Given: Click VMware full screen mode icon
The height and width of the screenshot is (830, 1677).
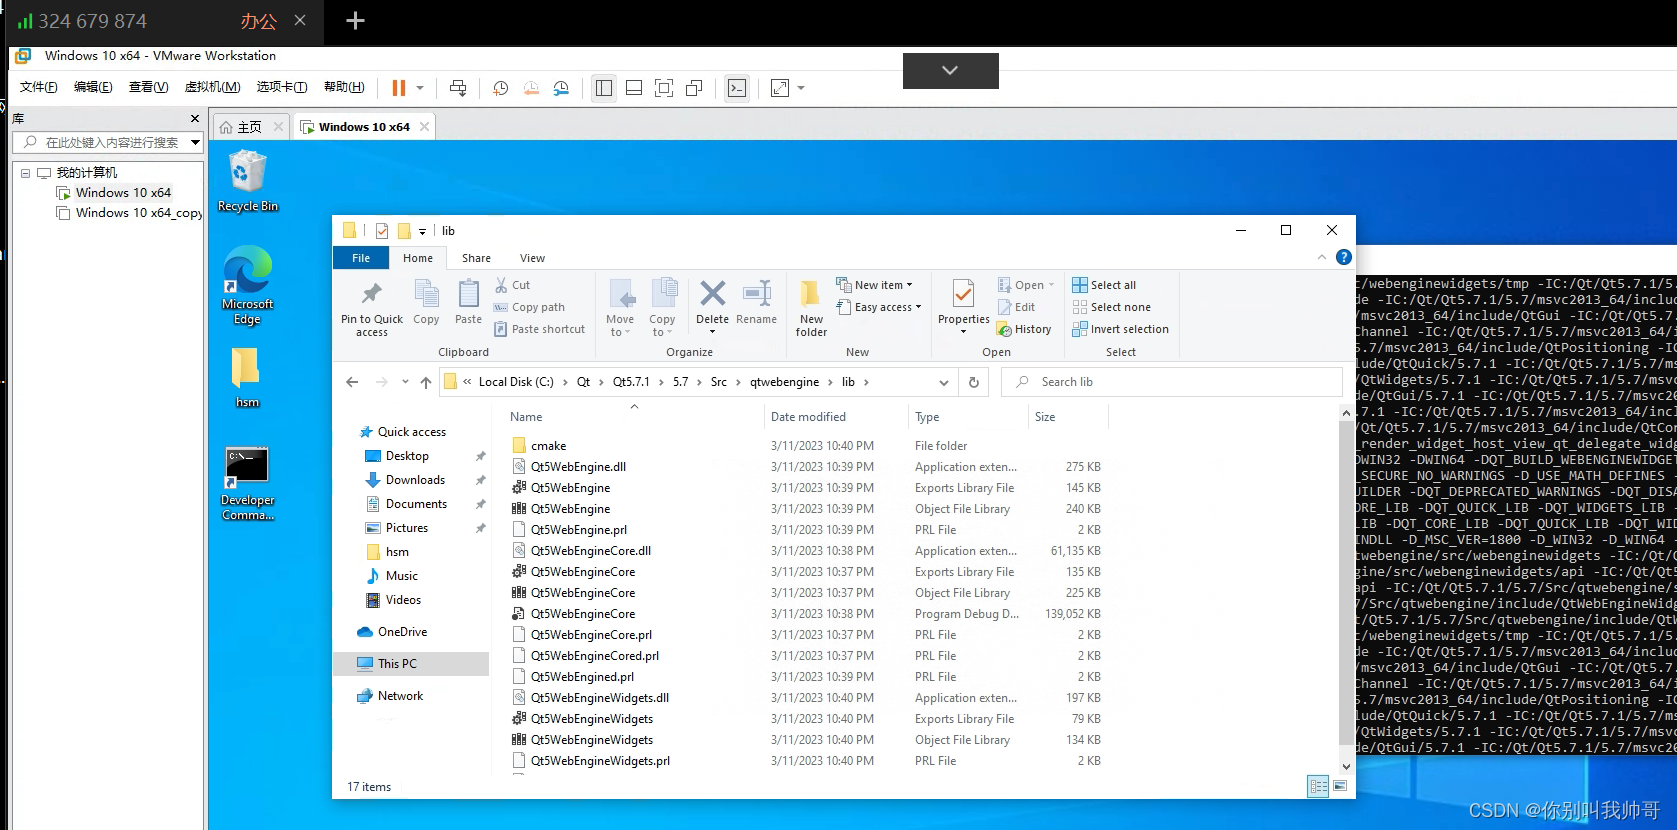Looking at the screenshot, I should click(x=664, y=88).
